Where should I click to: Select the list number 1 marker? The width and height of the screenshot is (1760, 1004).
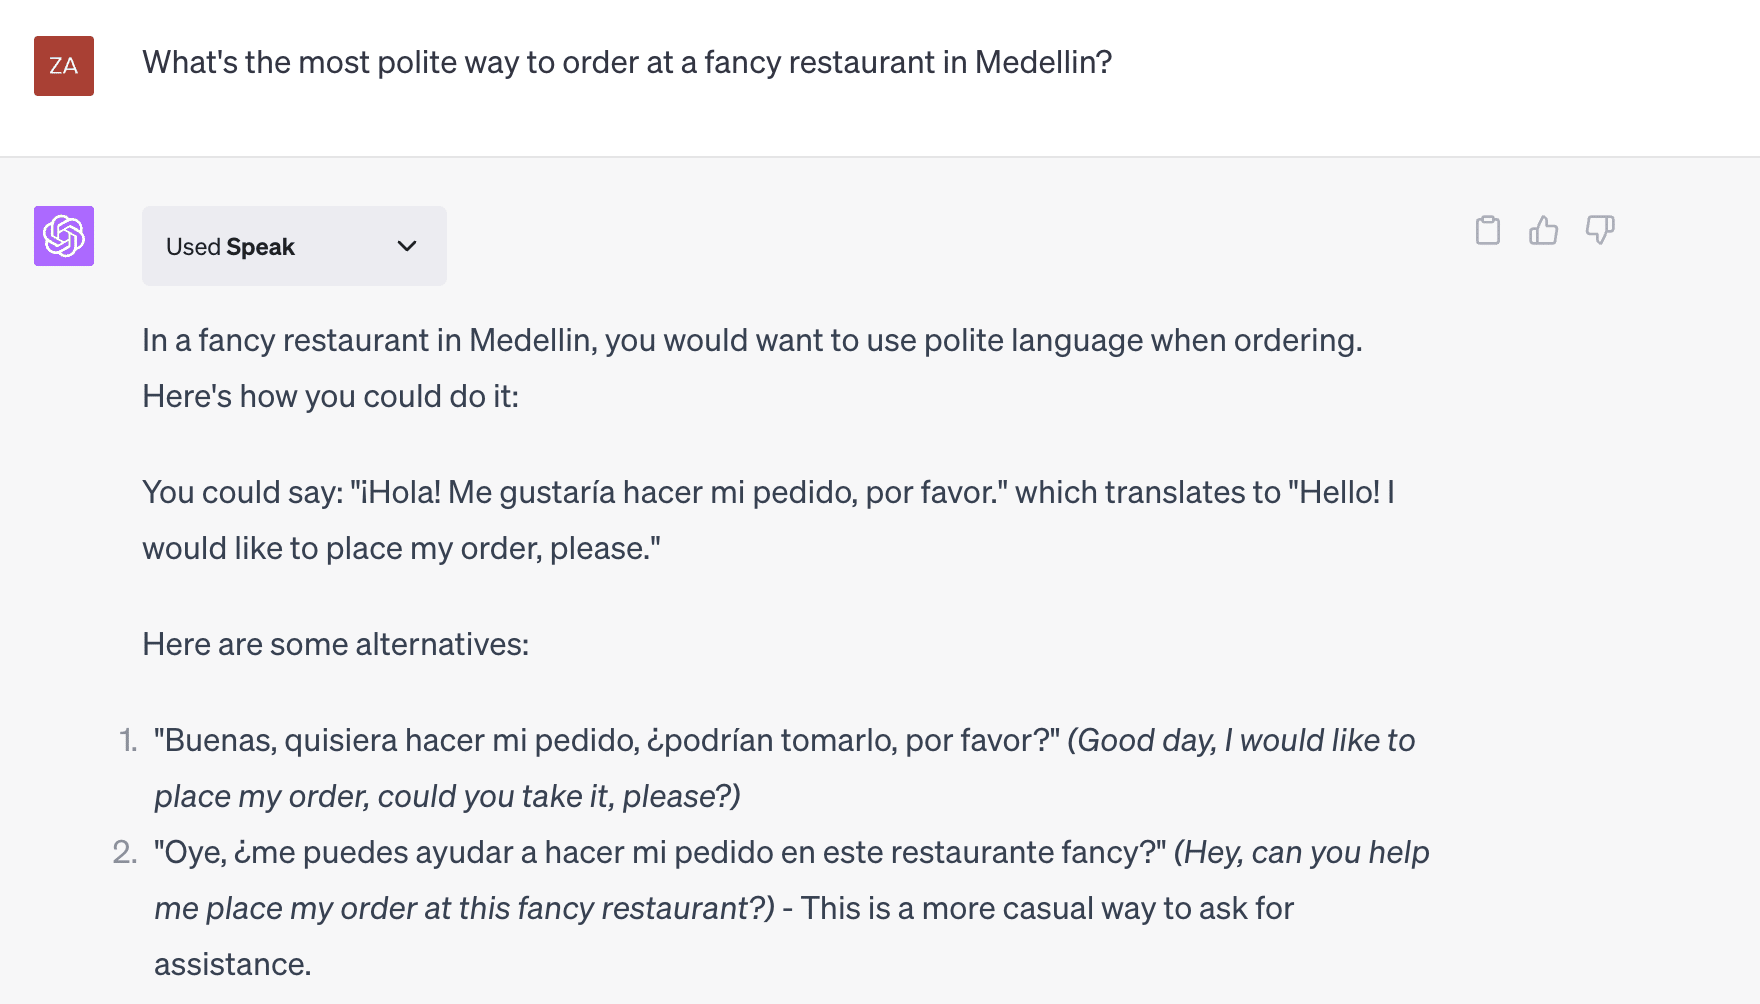(128, 741)
